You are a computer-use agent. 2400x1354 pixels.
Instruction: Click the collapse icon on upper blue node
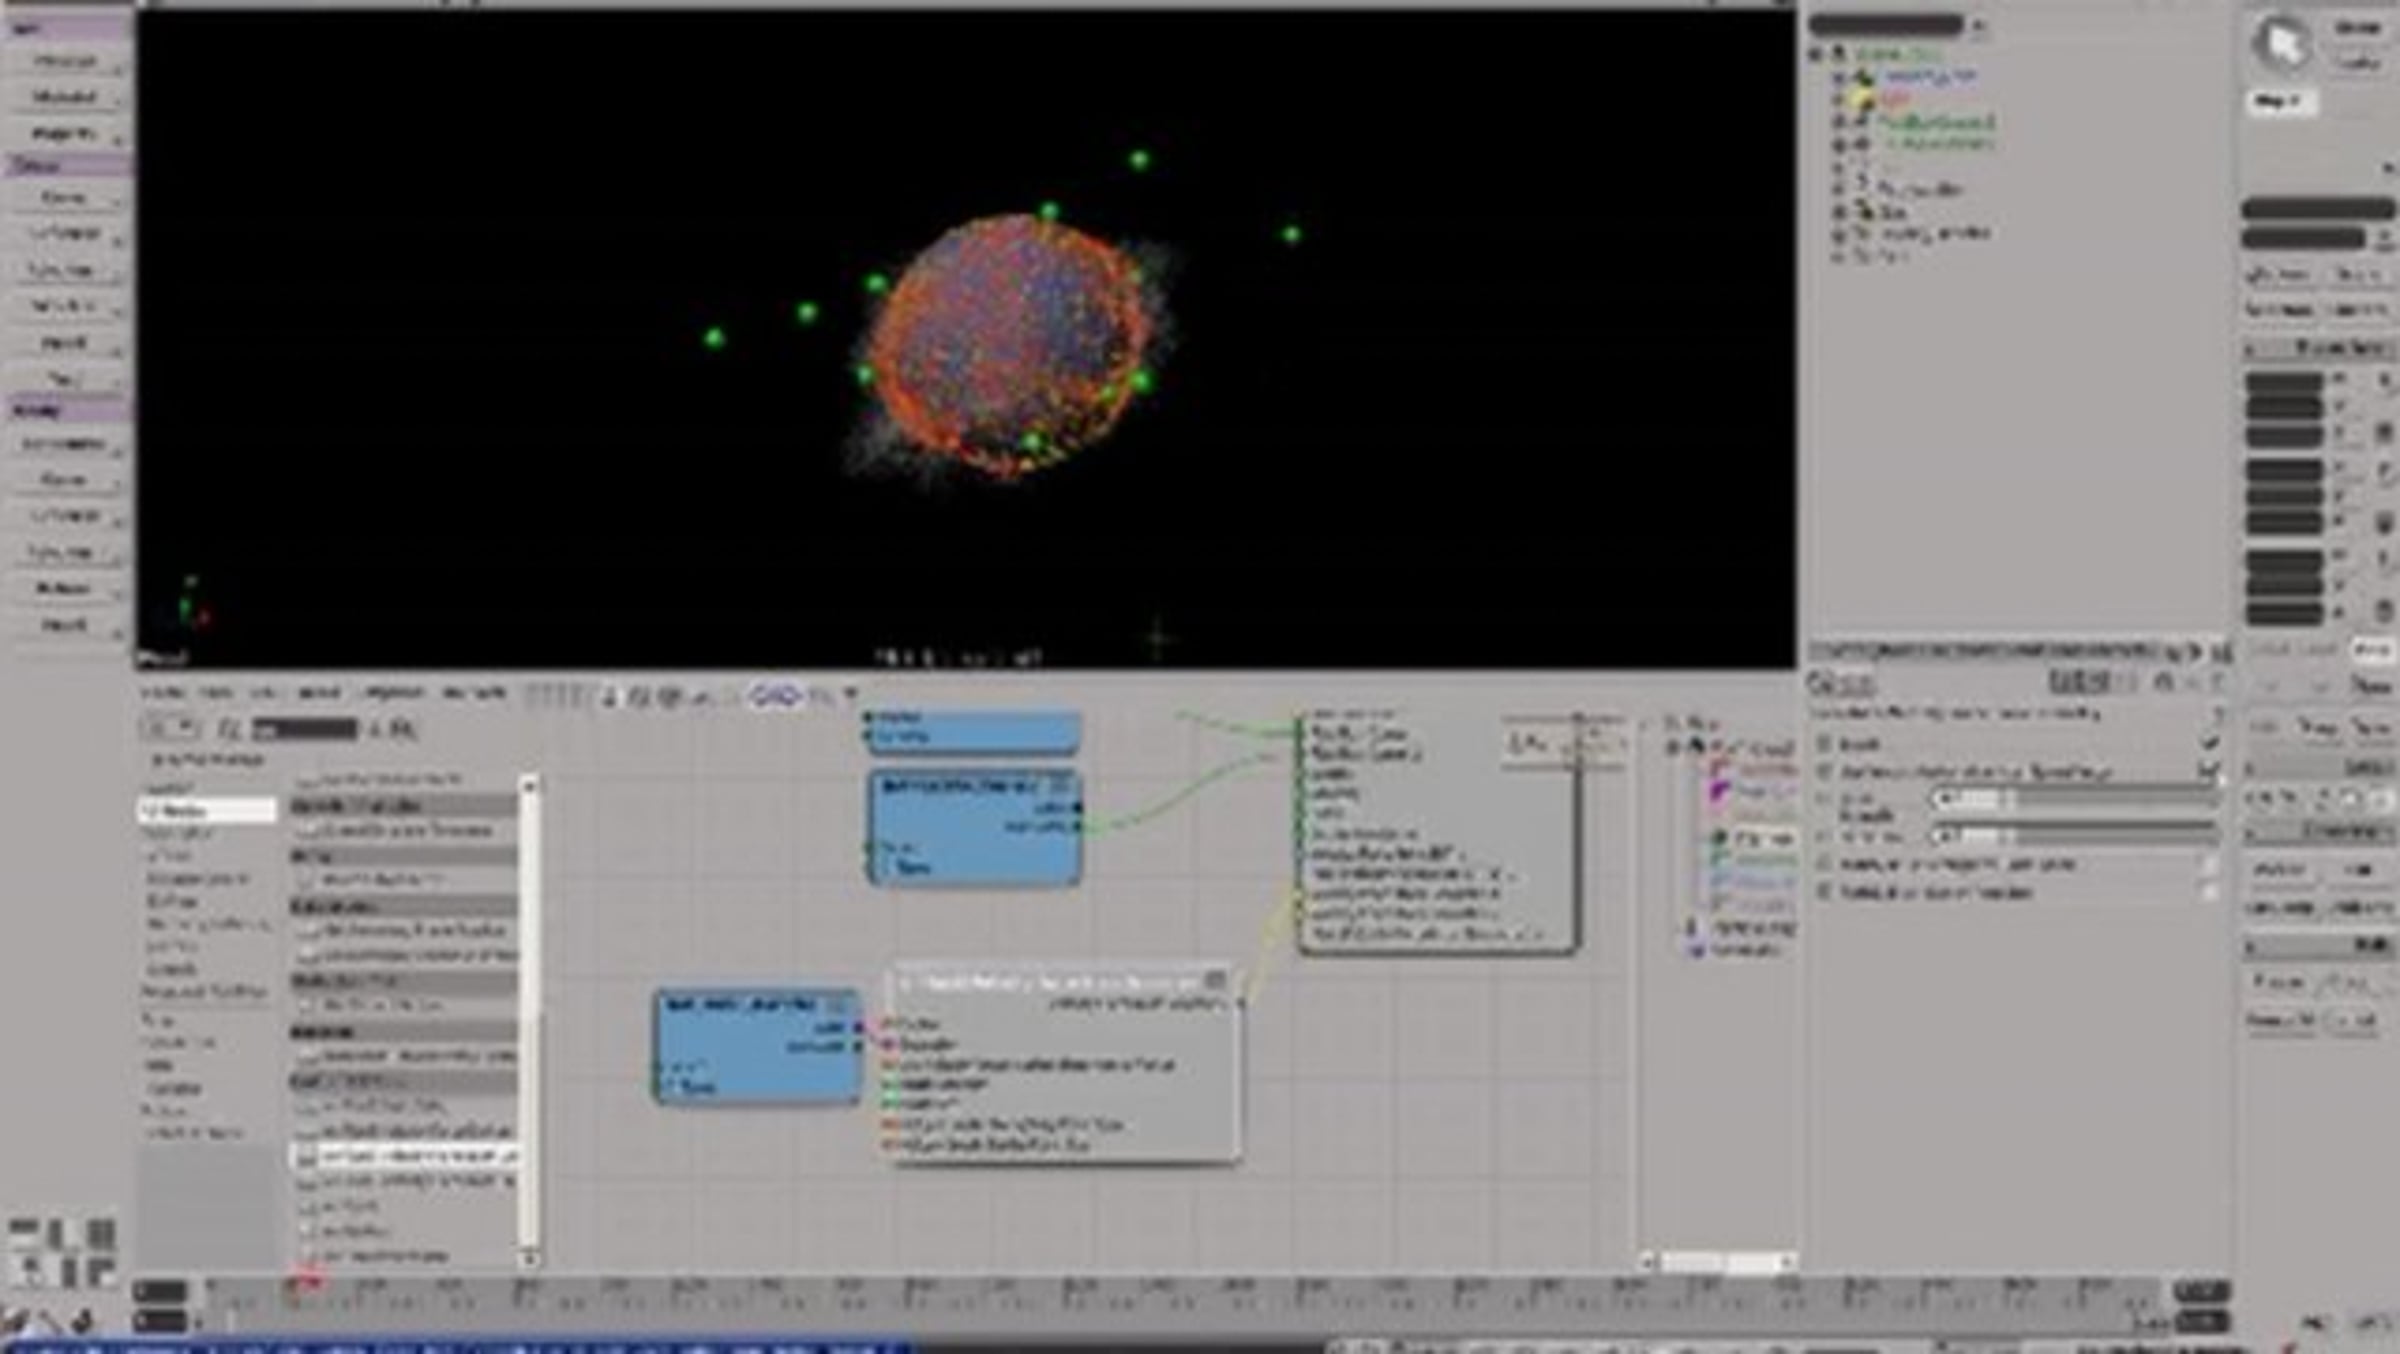pos(1062,785)
